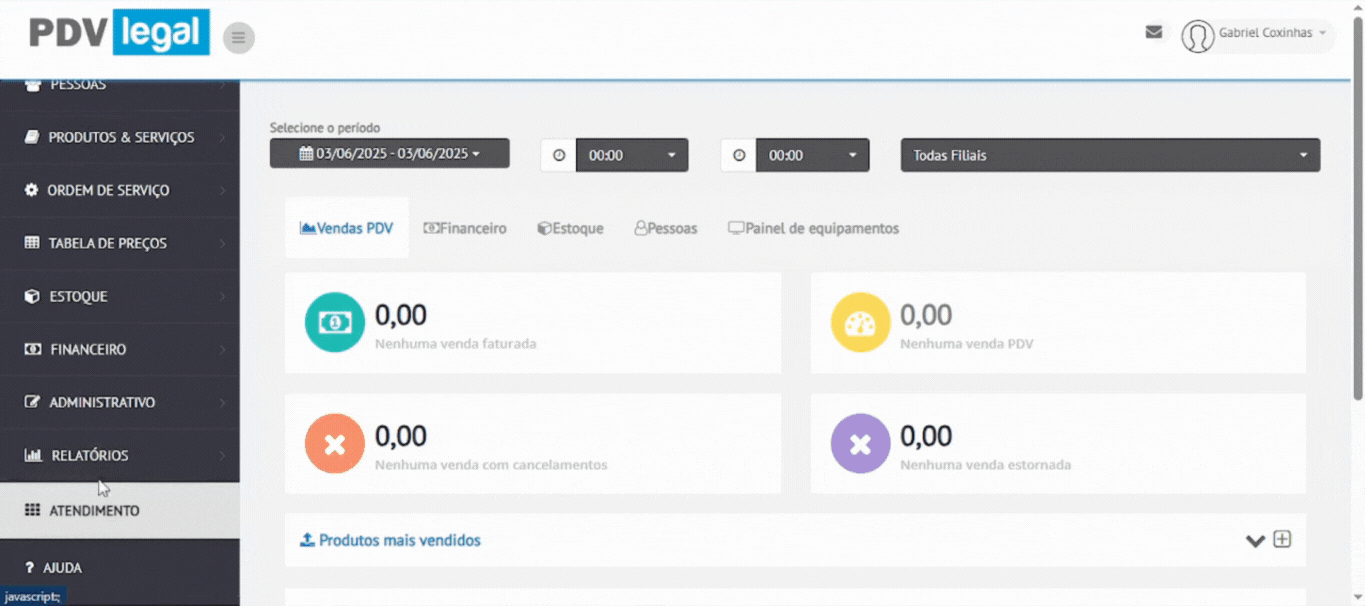Click the plus icon beside Produtos mais vendidos
Screen dimensions: 1365x606
(x=1282, y=539)
